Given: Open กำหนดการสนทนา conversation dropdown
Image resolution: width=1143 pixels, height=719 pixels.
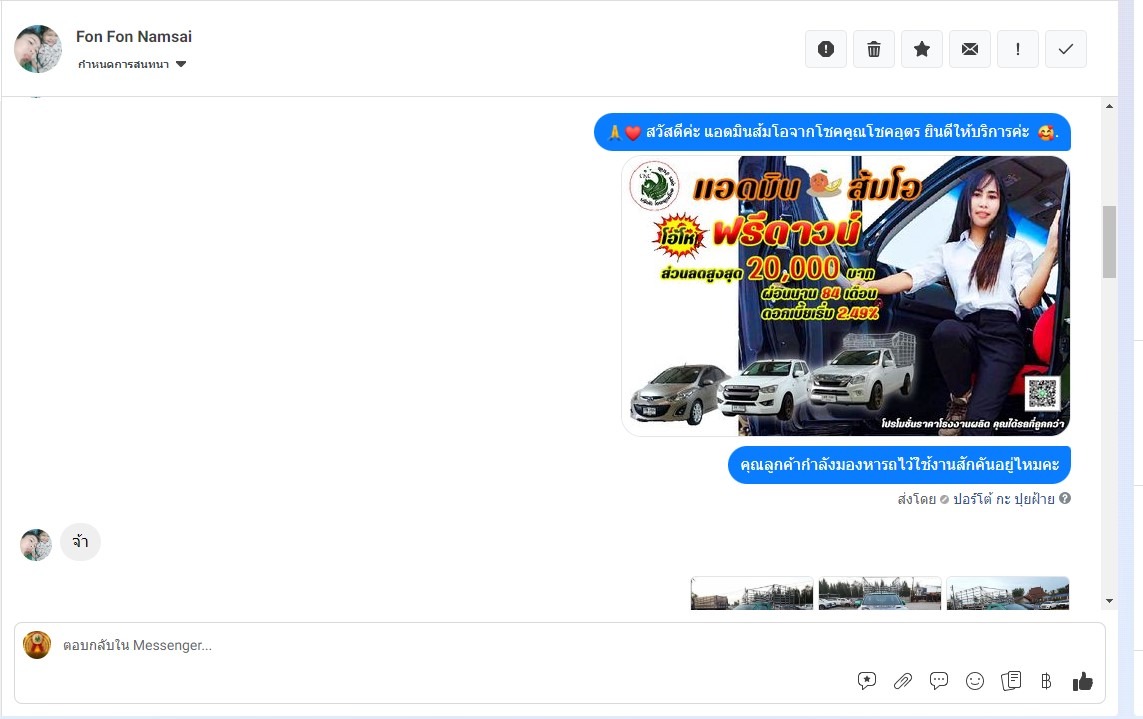Looking at the screenshot, I should coord(132,64).
